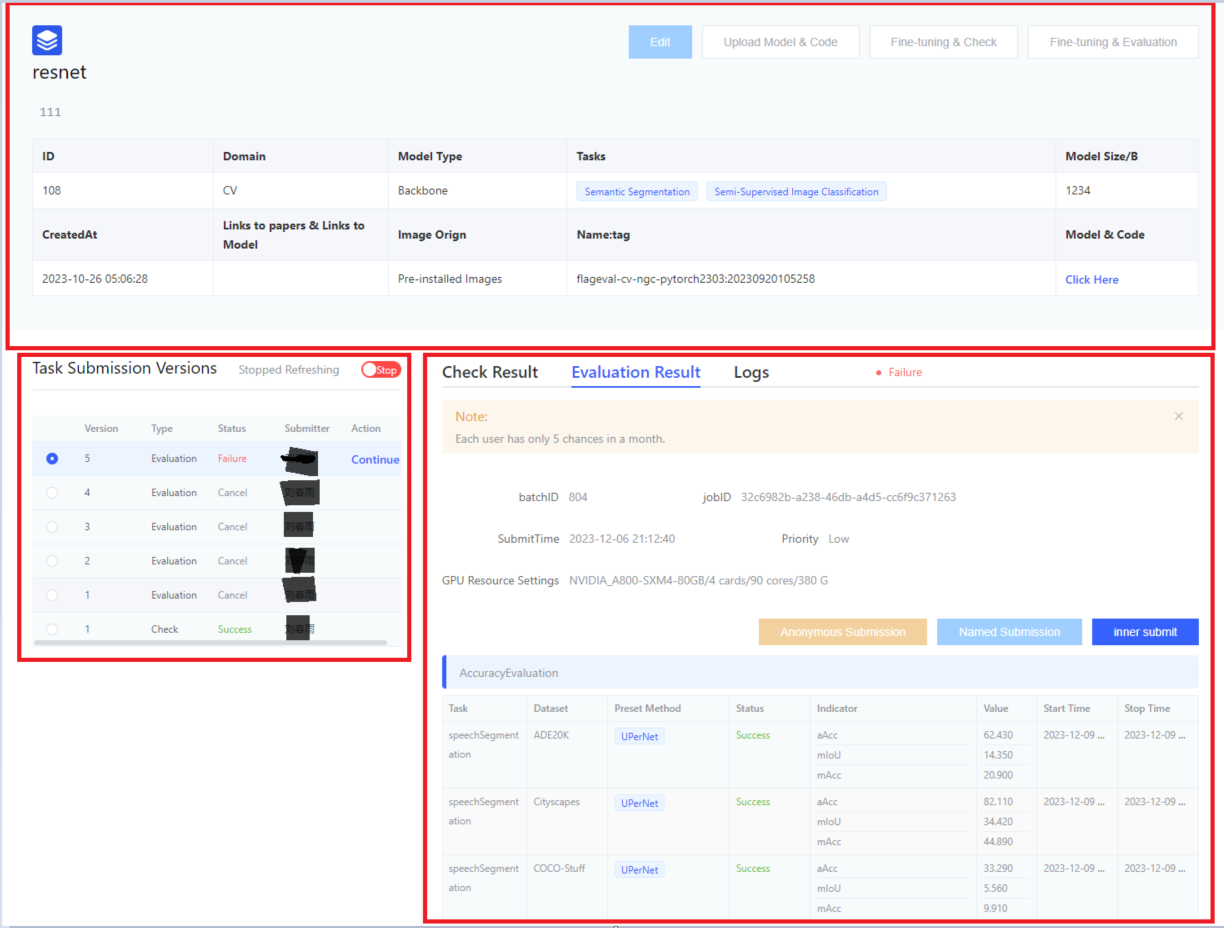Open the Click Here model link
This screenshot has height=928, width=1224.
1091,280
